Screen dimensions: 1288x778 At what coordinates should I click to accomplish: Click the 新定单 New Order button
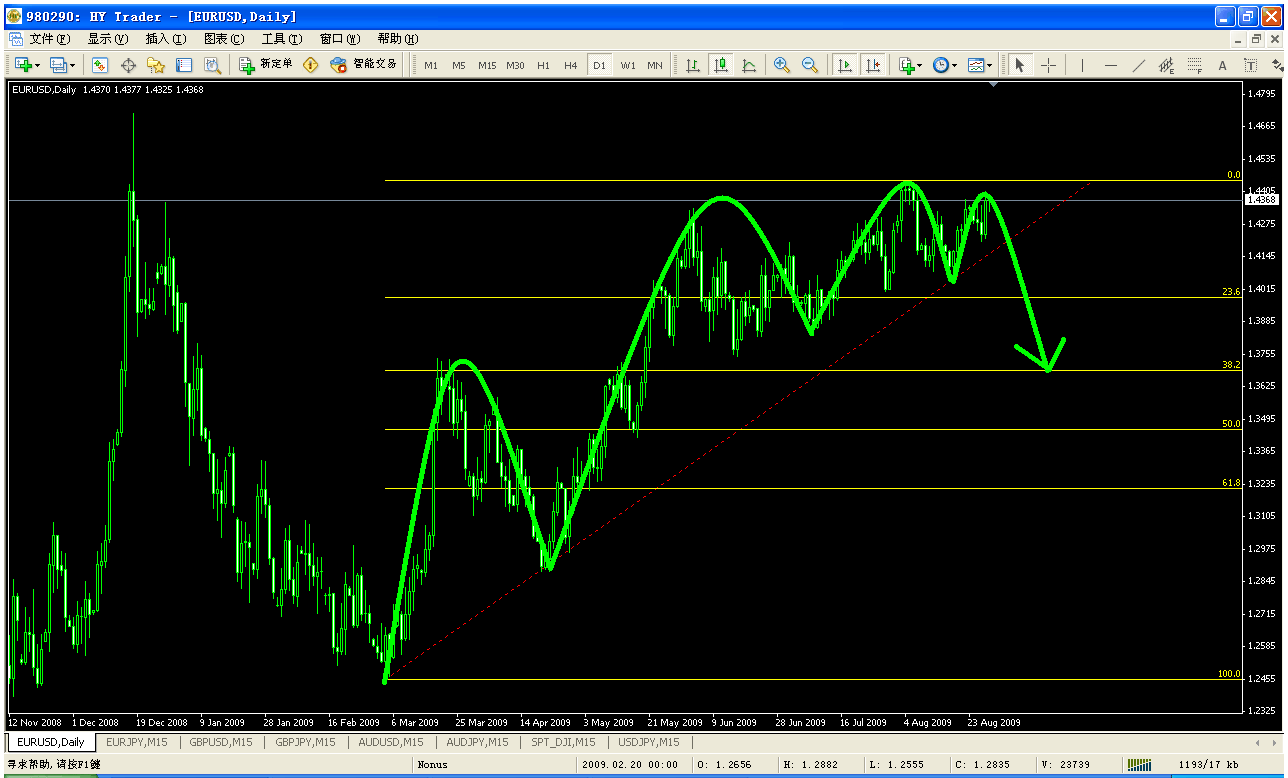coord(266,65)
